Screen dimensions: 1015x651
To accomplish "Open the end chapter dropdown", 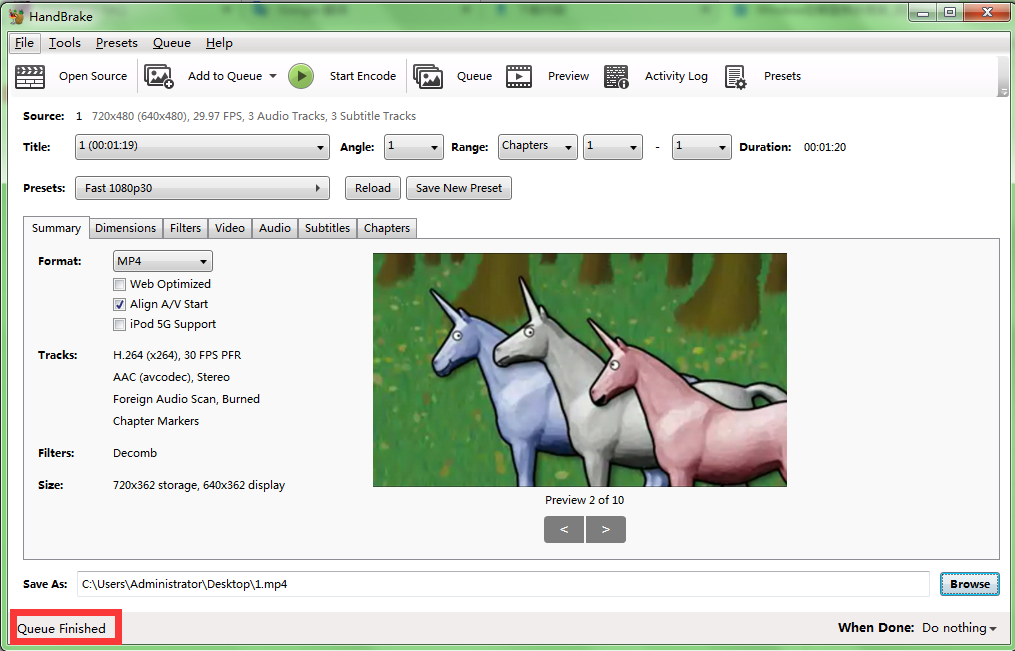I will point(702,147).
